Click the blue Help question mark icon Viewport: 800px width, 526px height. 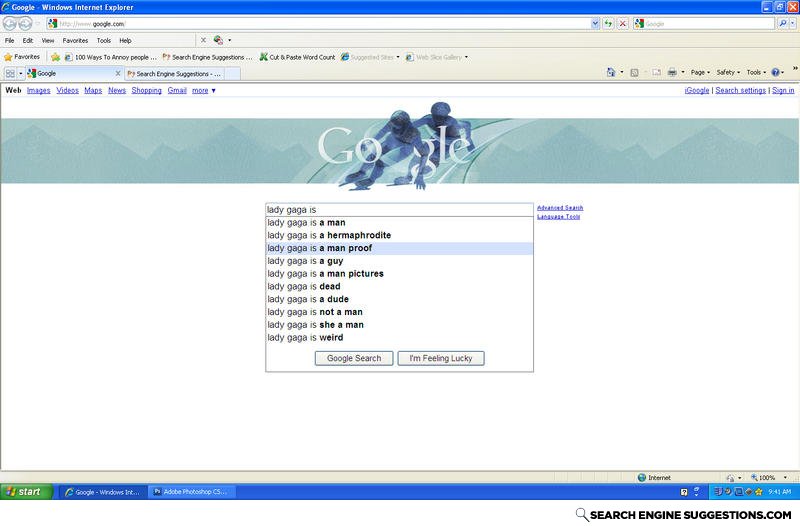pyautogui.click(x=776, y=72)
